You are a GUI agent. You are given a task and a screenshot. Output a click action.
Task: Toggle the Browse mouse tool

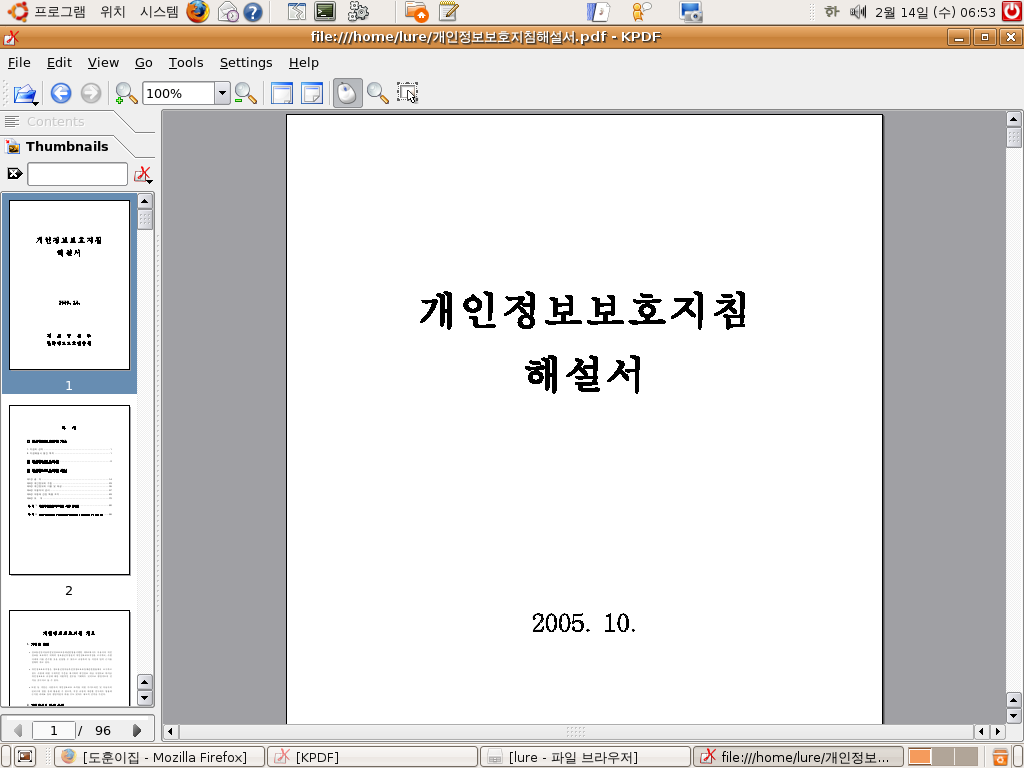click(x=346, y=92)
